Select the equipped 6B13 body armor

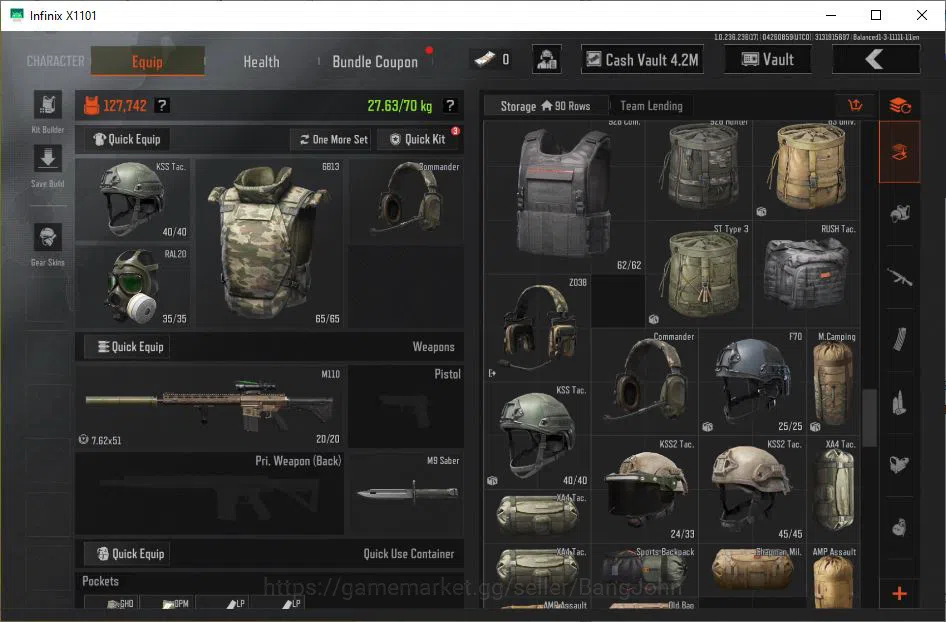(269, 243)
